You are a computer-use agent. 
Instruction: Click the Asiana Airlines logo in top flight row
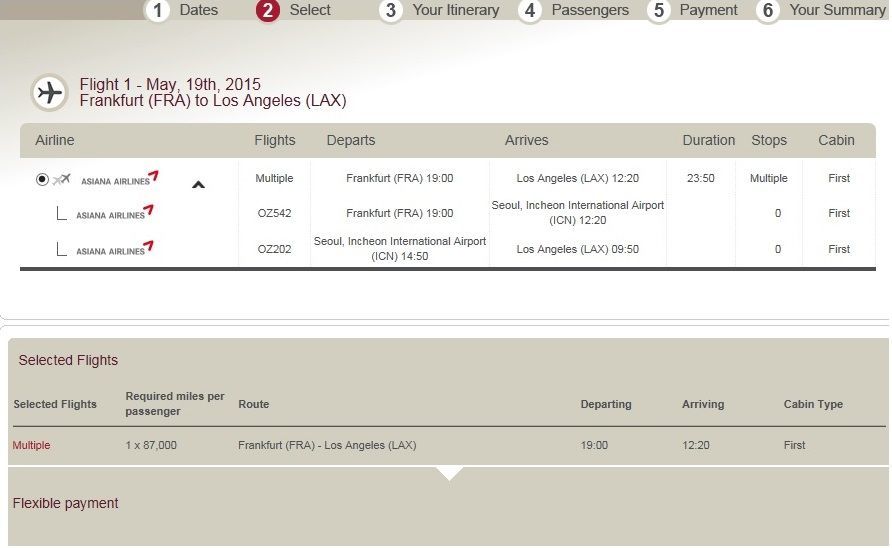119,179
